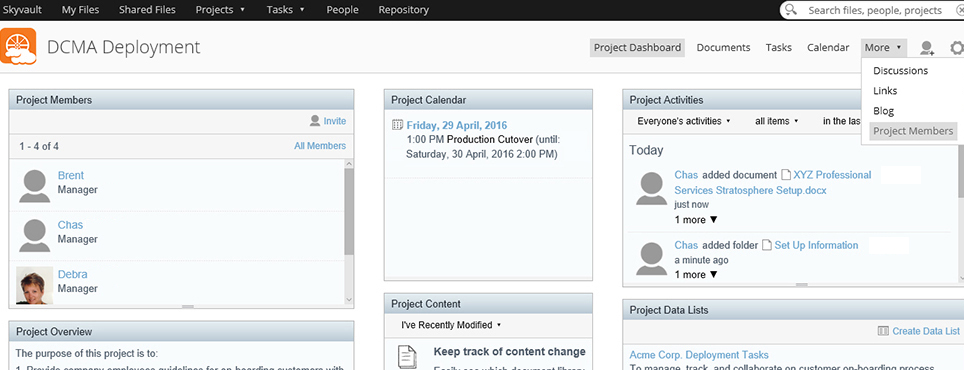Select Blog from More menu
964x370 pixels.
[x=883, y=111]
